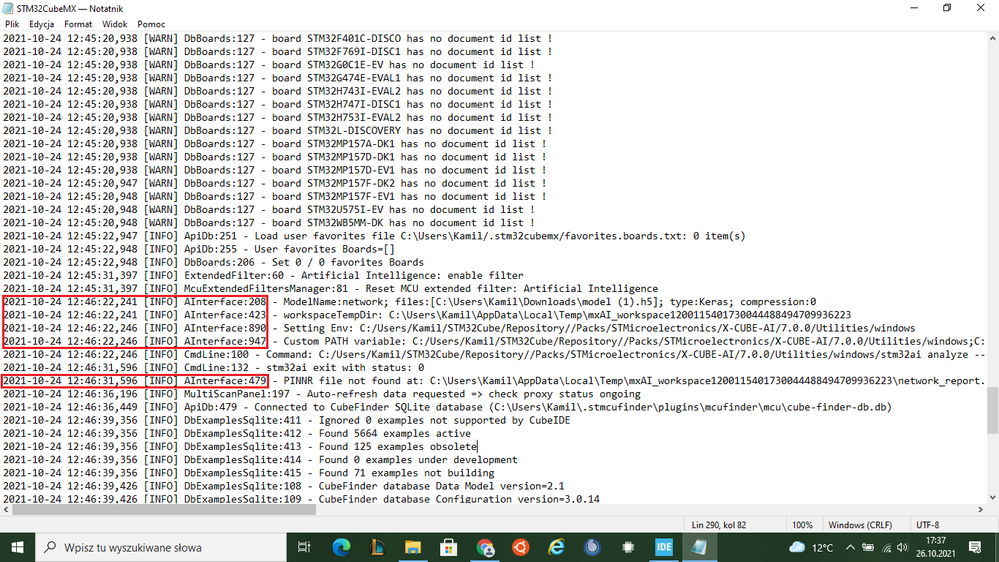Click the 'DbBoards:206' favorites Boards line
This screenshot has height=562, width=999.
click(213, 263)
